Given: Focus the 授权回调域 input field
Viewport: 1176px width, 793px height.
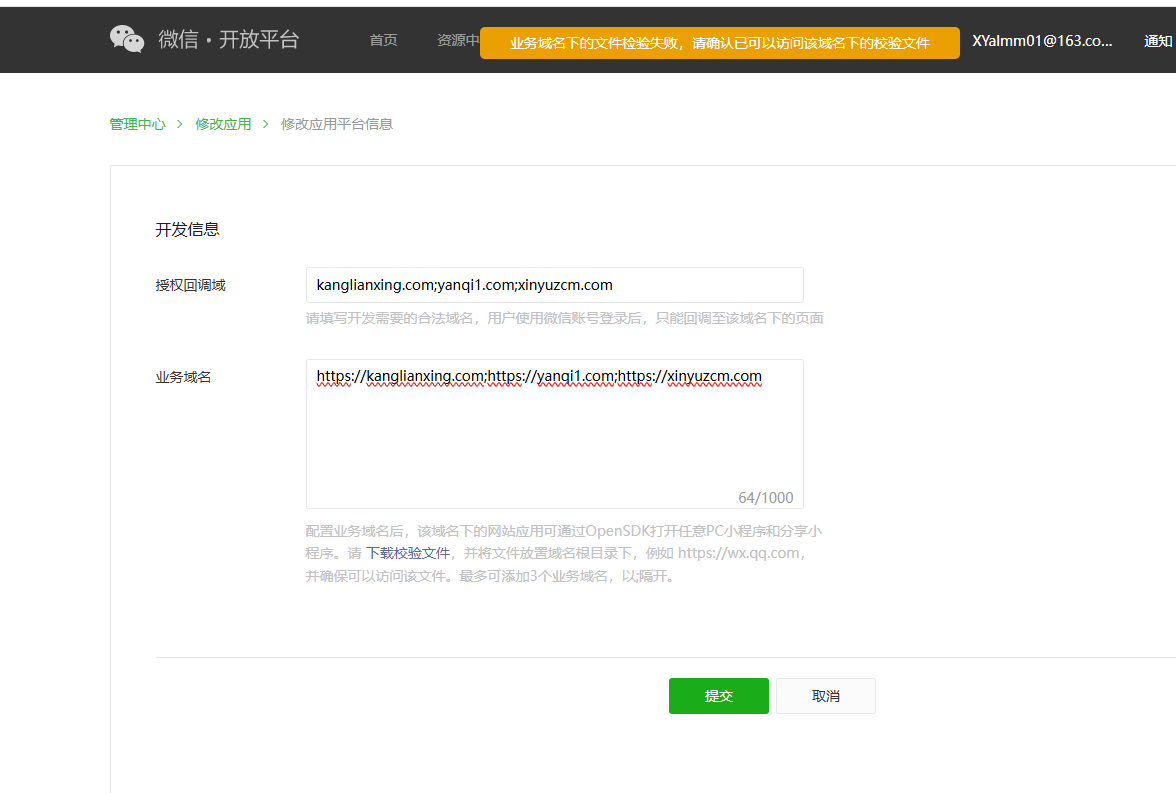Looking at the screenshot, I should (x=554, y=285).
